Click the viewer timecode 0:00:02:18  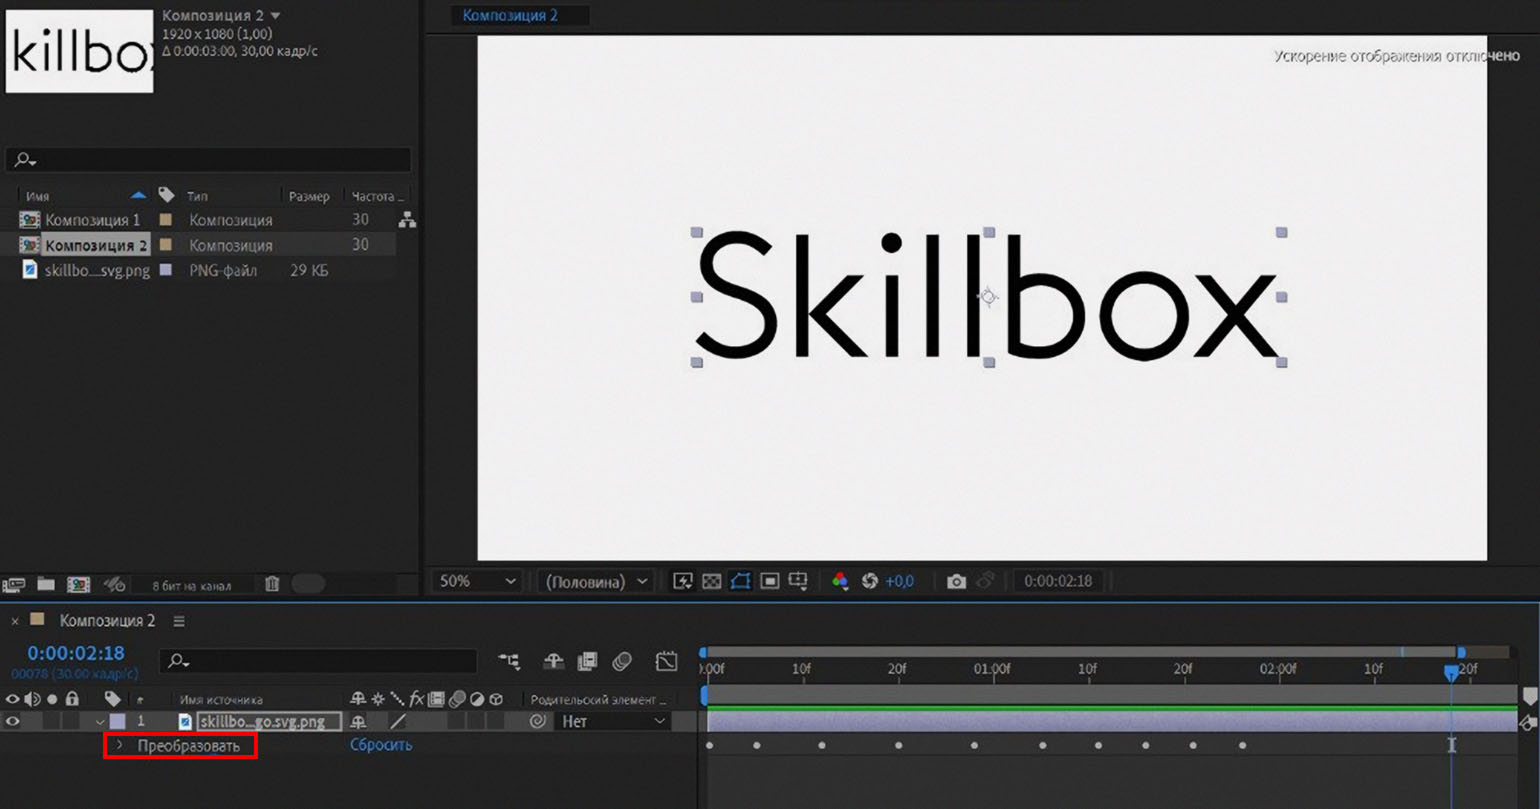click(1058, 581)
